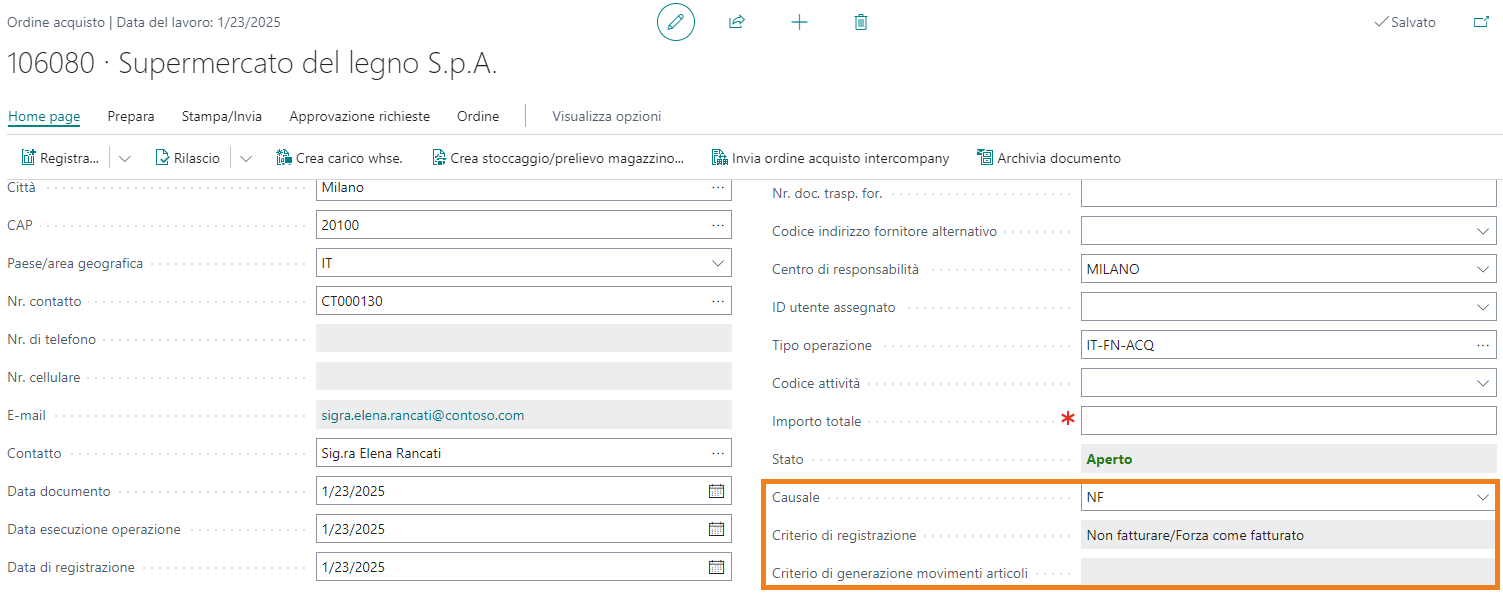Screen dimensions: 1503x606
Task: Click the trash delete icon
Action: click(860, 22)
